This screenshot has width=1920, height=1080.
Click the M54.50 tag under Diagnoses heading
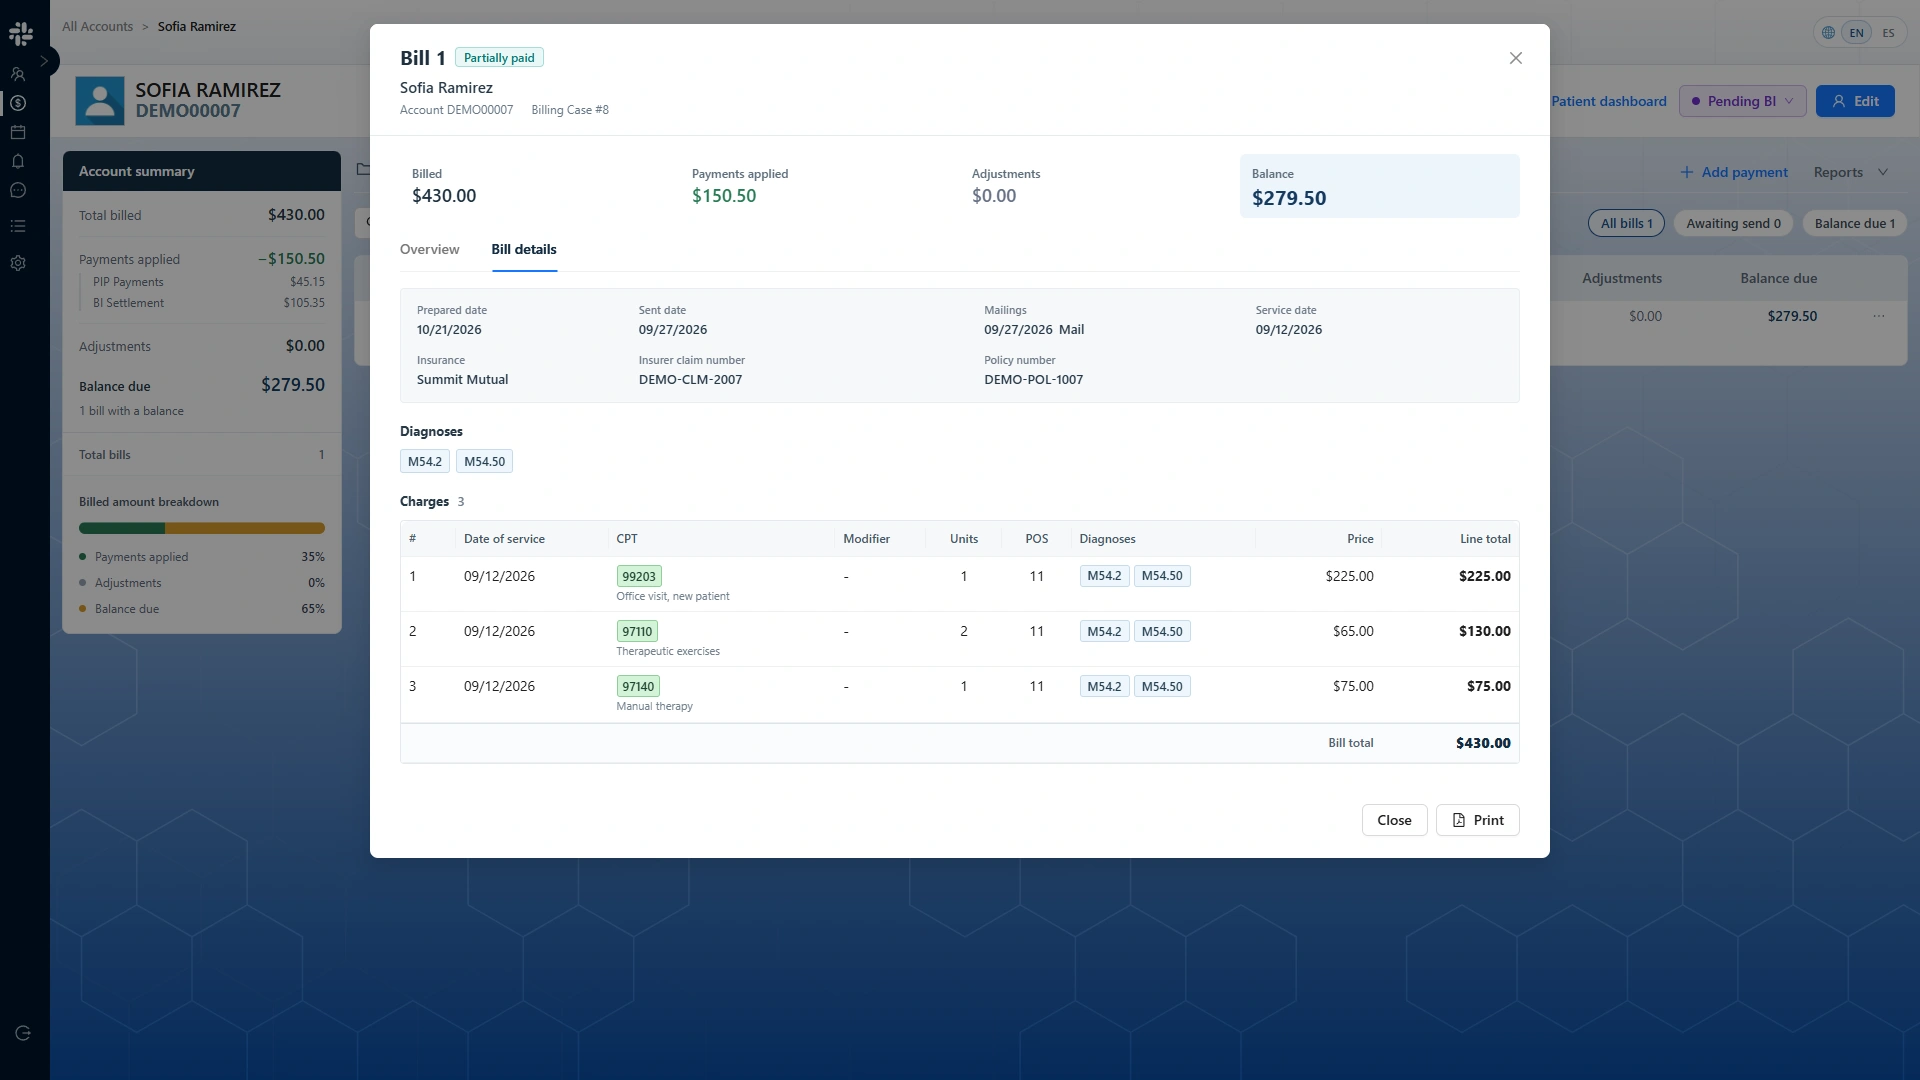pyautogui.click(x=484, y=461)
